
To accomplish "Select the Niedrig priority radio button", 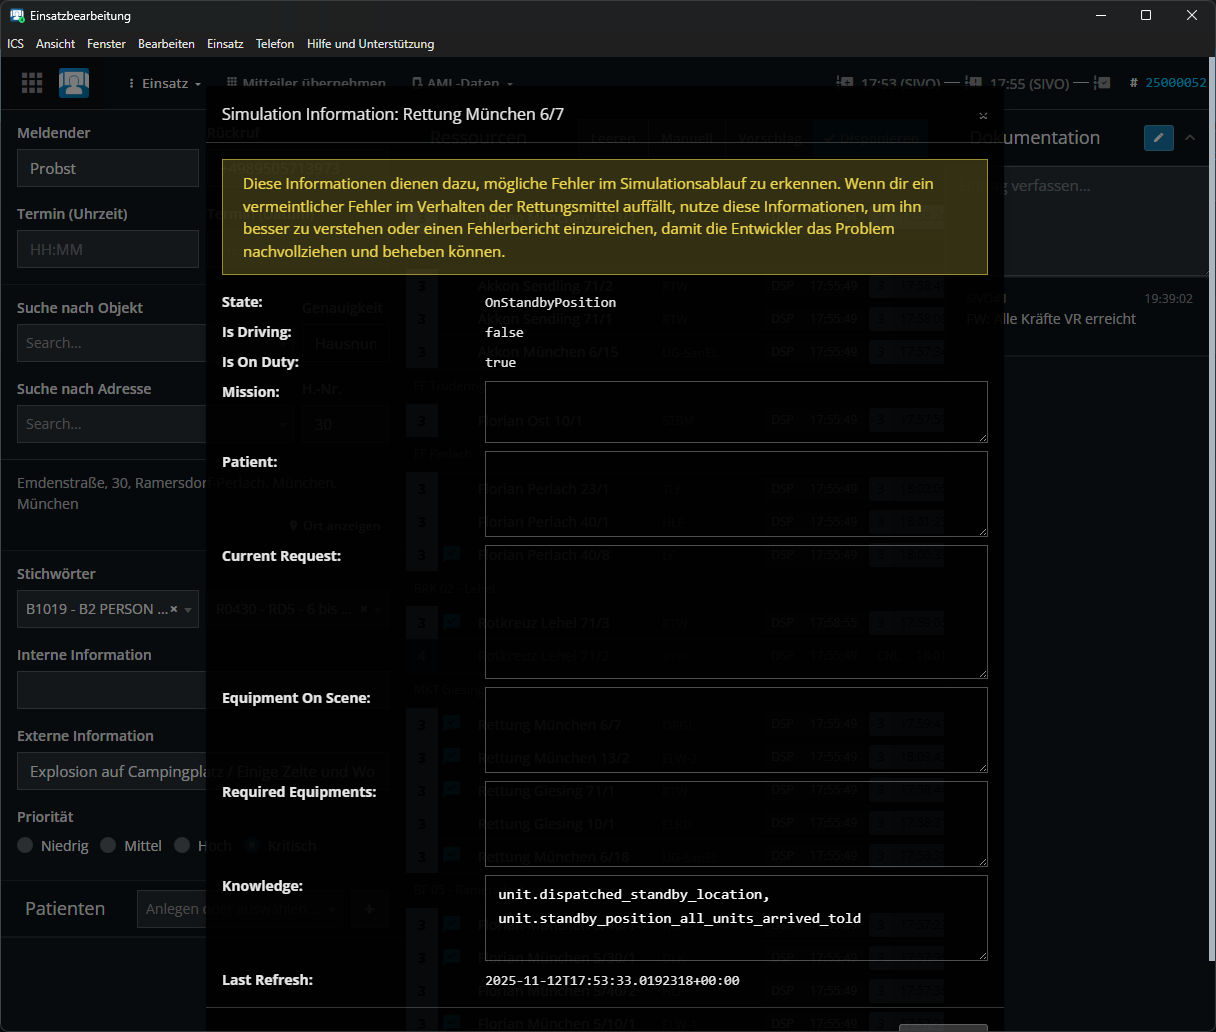I will [26, 846].
